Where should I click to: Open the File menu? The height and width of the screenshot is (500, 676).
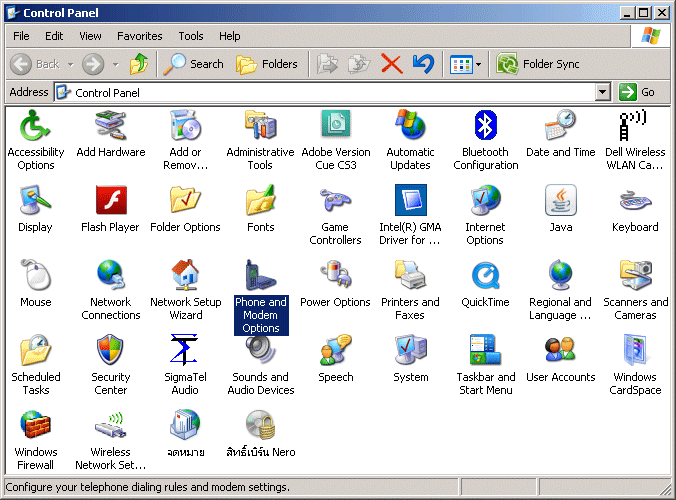(21, 36)
